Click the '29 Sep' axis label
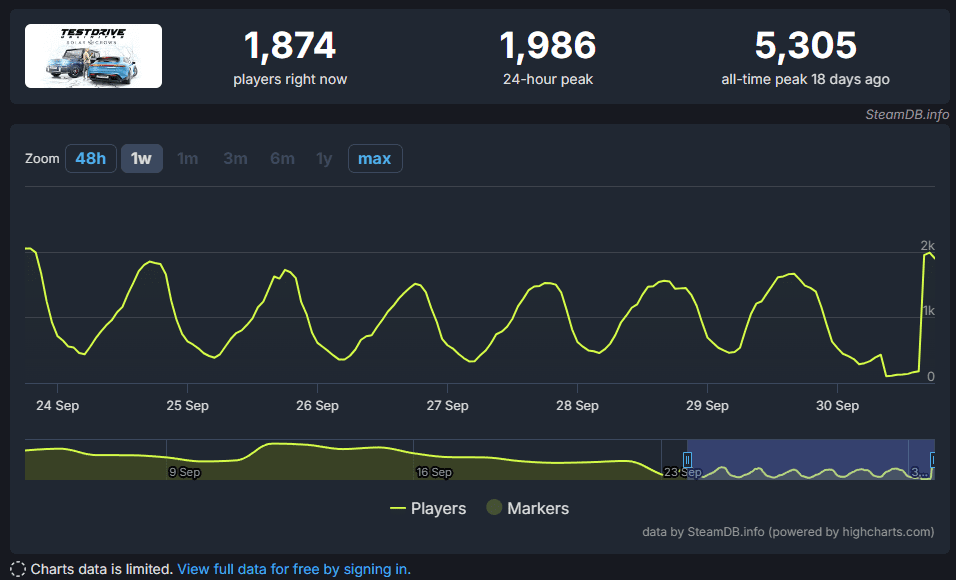The height and width of the screenshot is (580, 956). click(x=707, y=406)
